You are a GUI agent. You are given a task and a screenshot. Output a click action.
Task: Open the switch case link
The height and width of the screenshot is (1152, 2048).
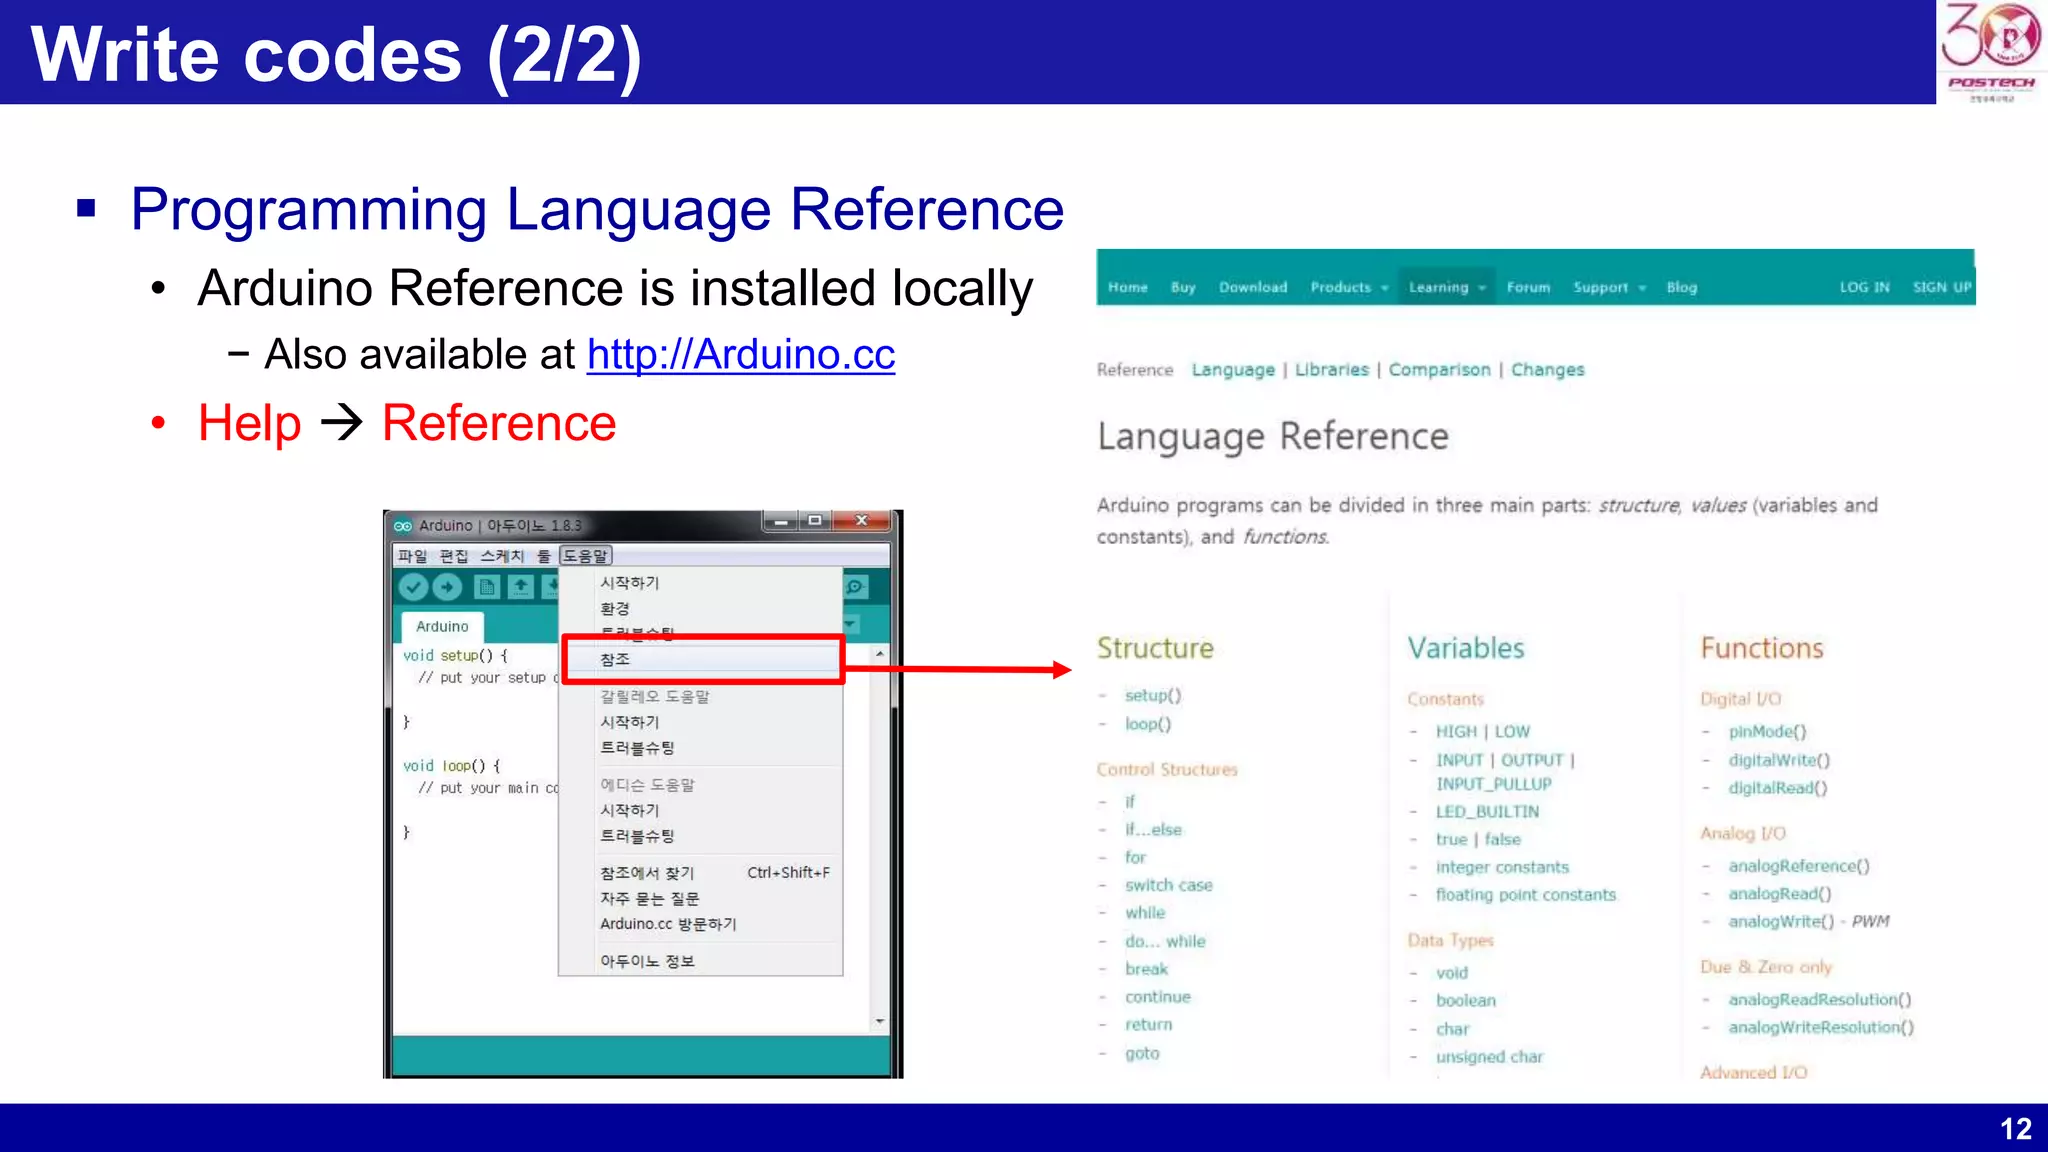point(1168,886)
